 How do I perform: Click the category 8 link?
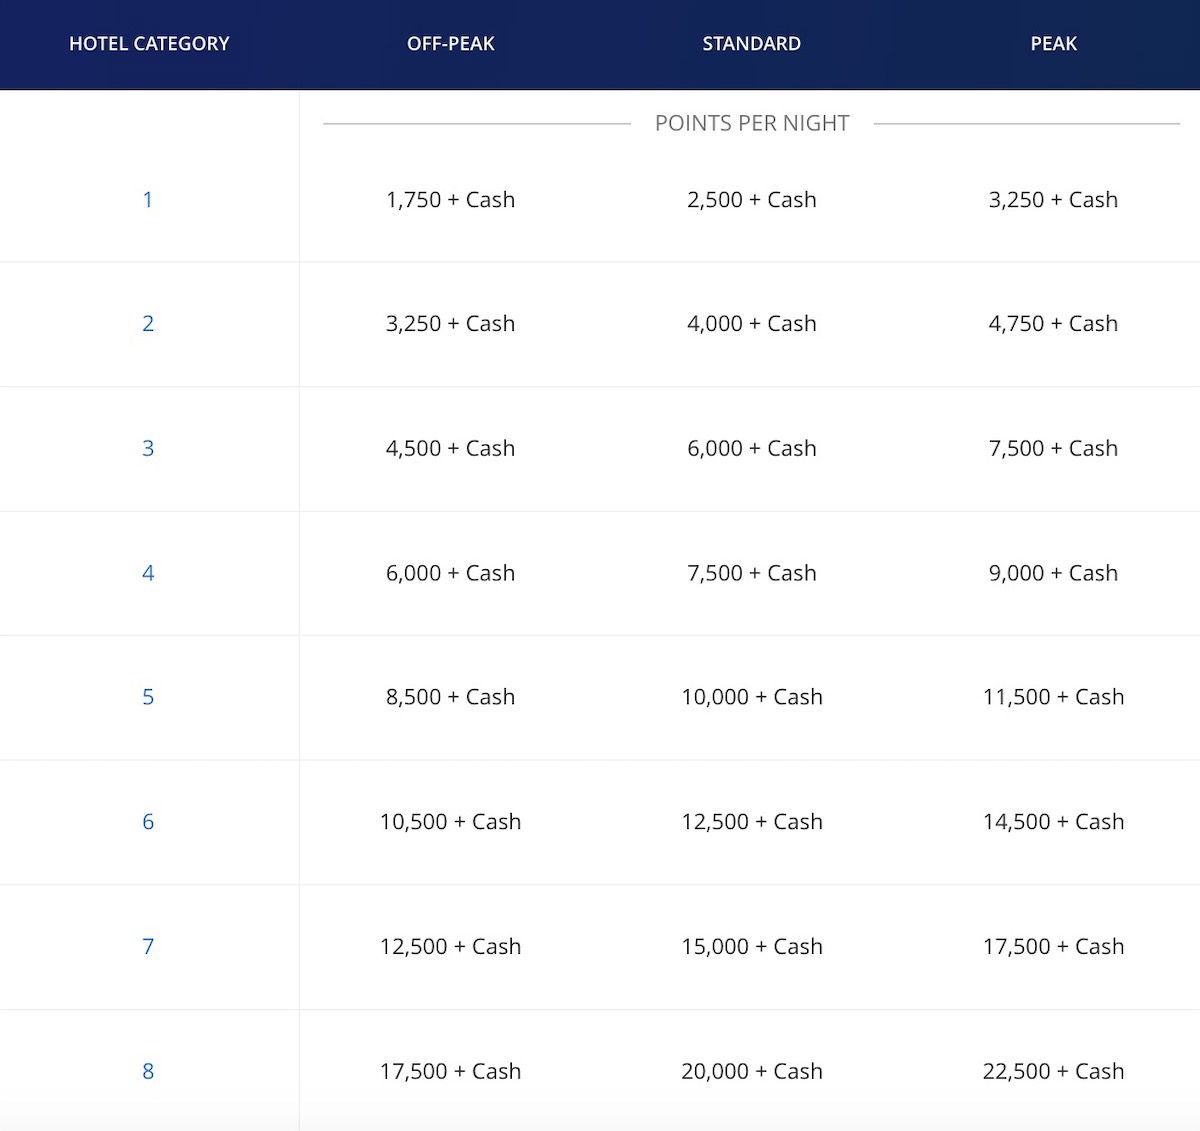coord(148,1071)
